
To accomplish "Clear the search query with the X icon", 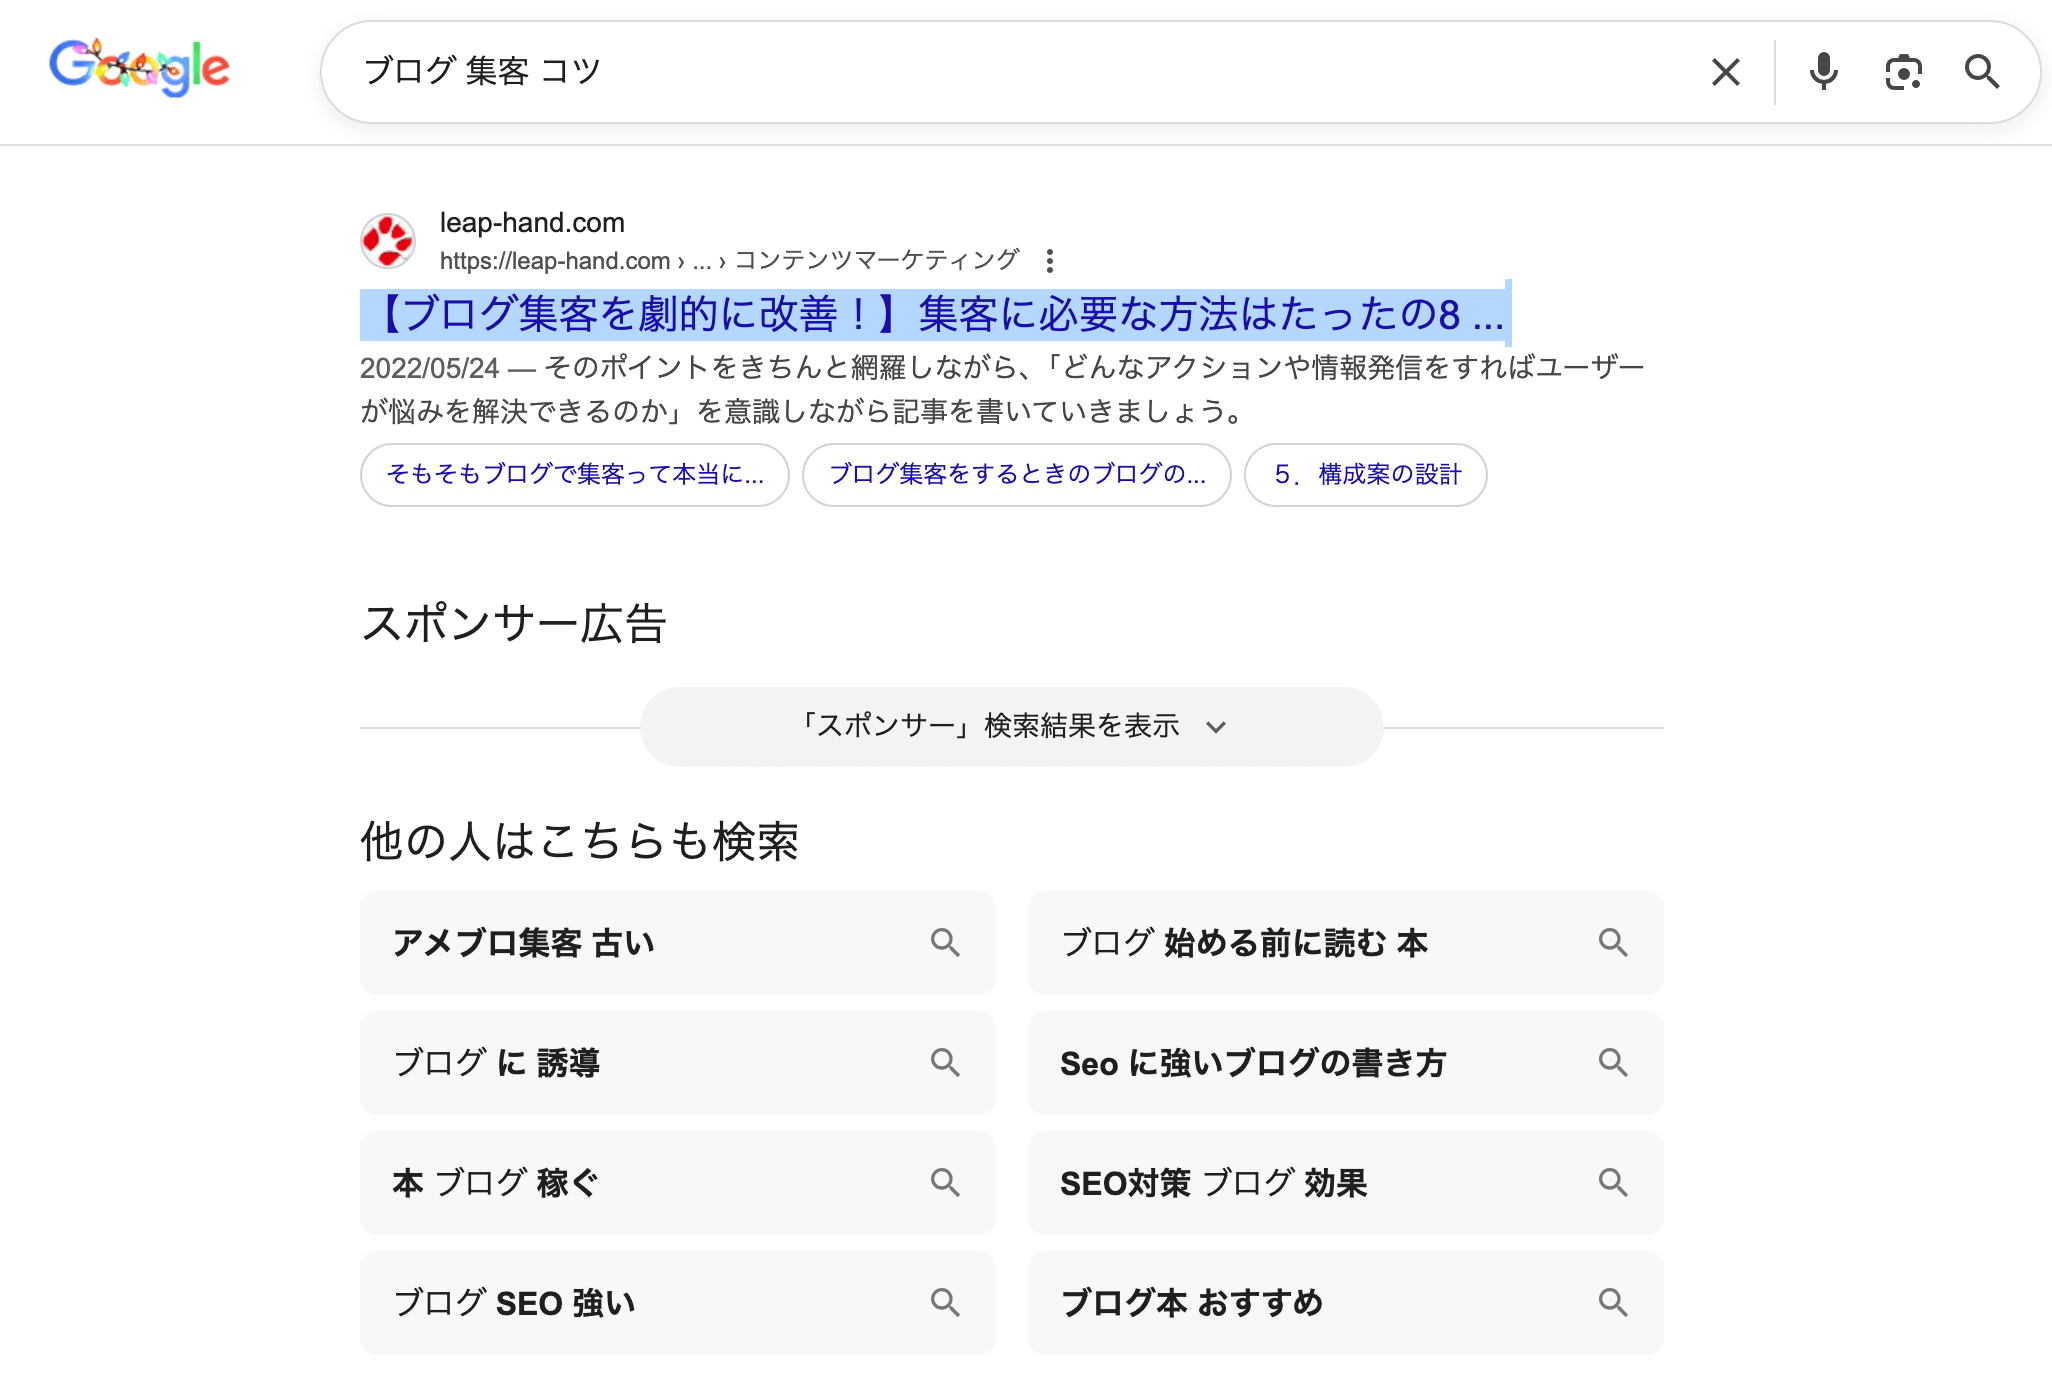I will pyautogui.click(x=1726, y=71).
